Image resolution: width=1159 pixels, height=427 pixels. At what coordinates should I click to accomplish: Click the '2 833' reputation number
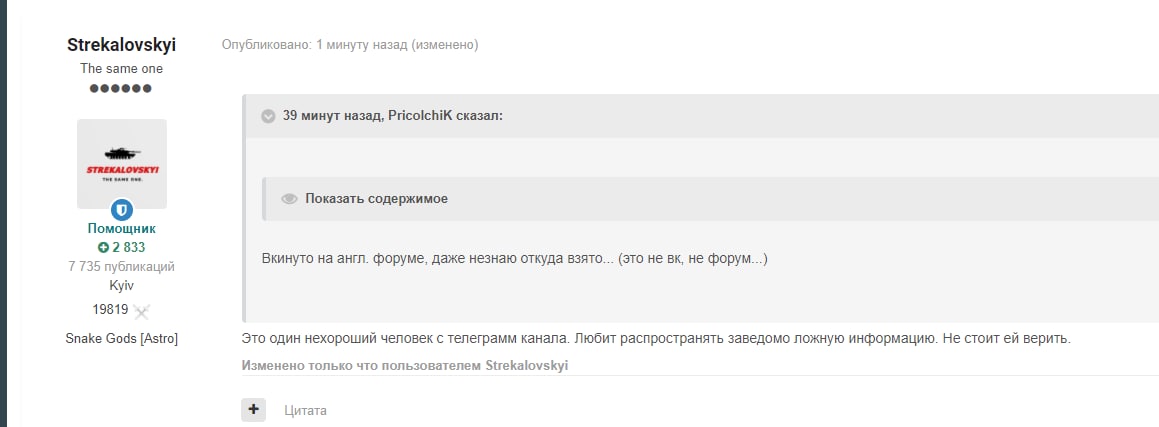128,247
